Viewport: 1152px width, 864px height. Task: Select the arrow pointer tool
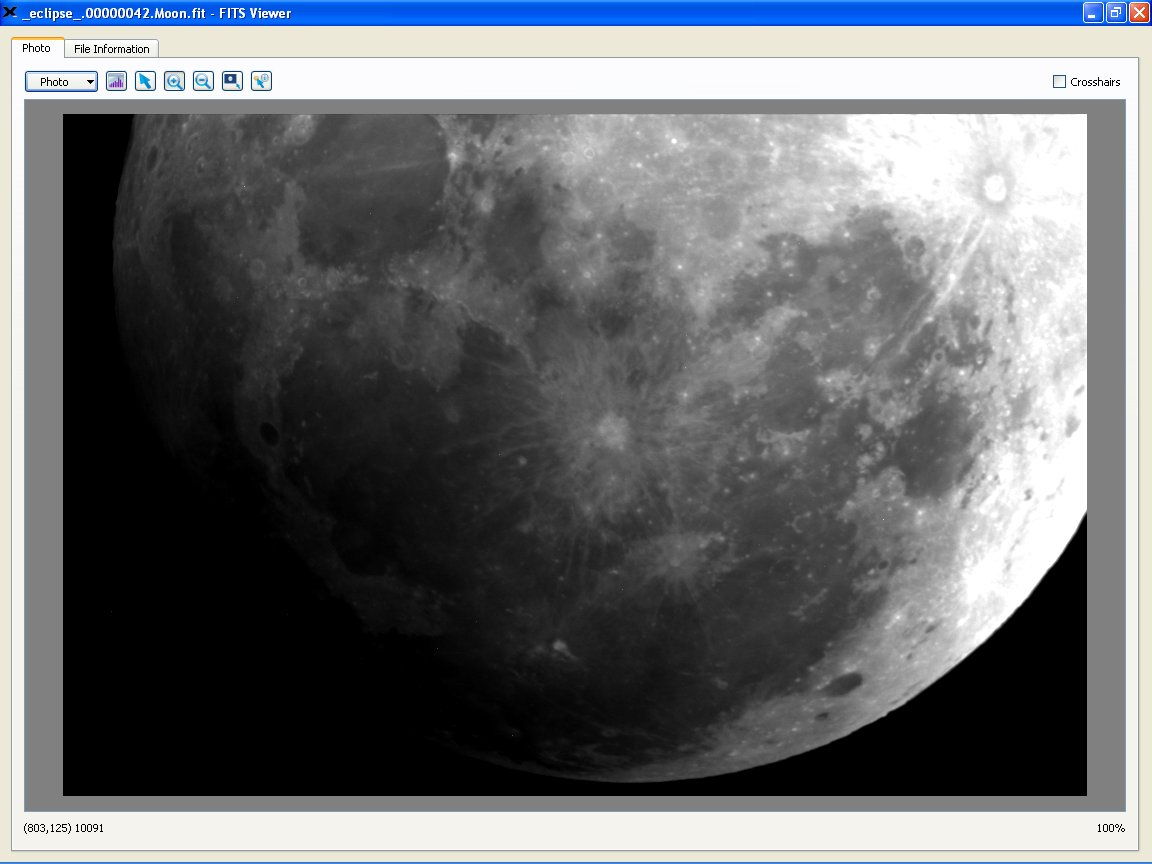[x=146, y=82]
